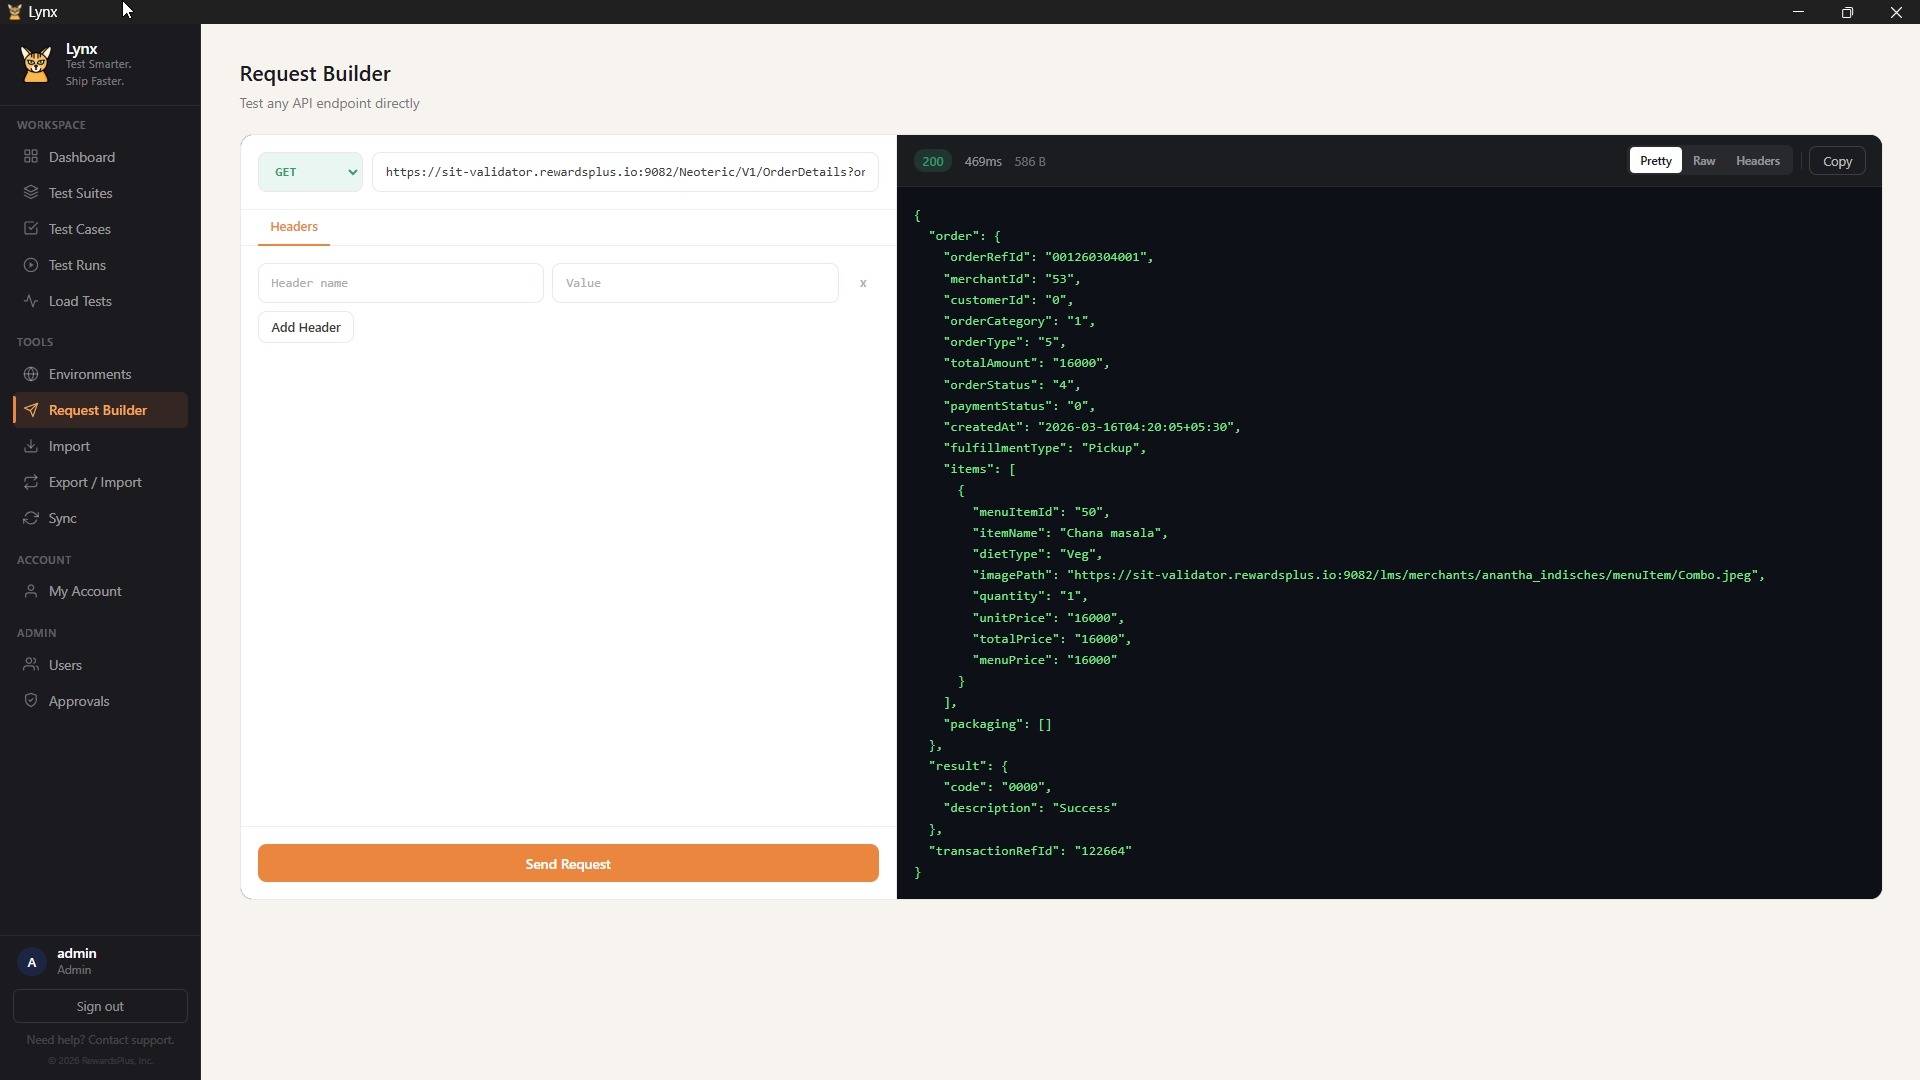Remove the empty header row with x
This screenshot has height=1080, width=1920.
pos(862,283)
